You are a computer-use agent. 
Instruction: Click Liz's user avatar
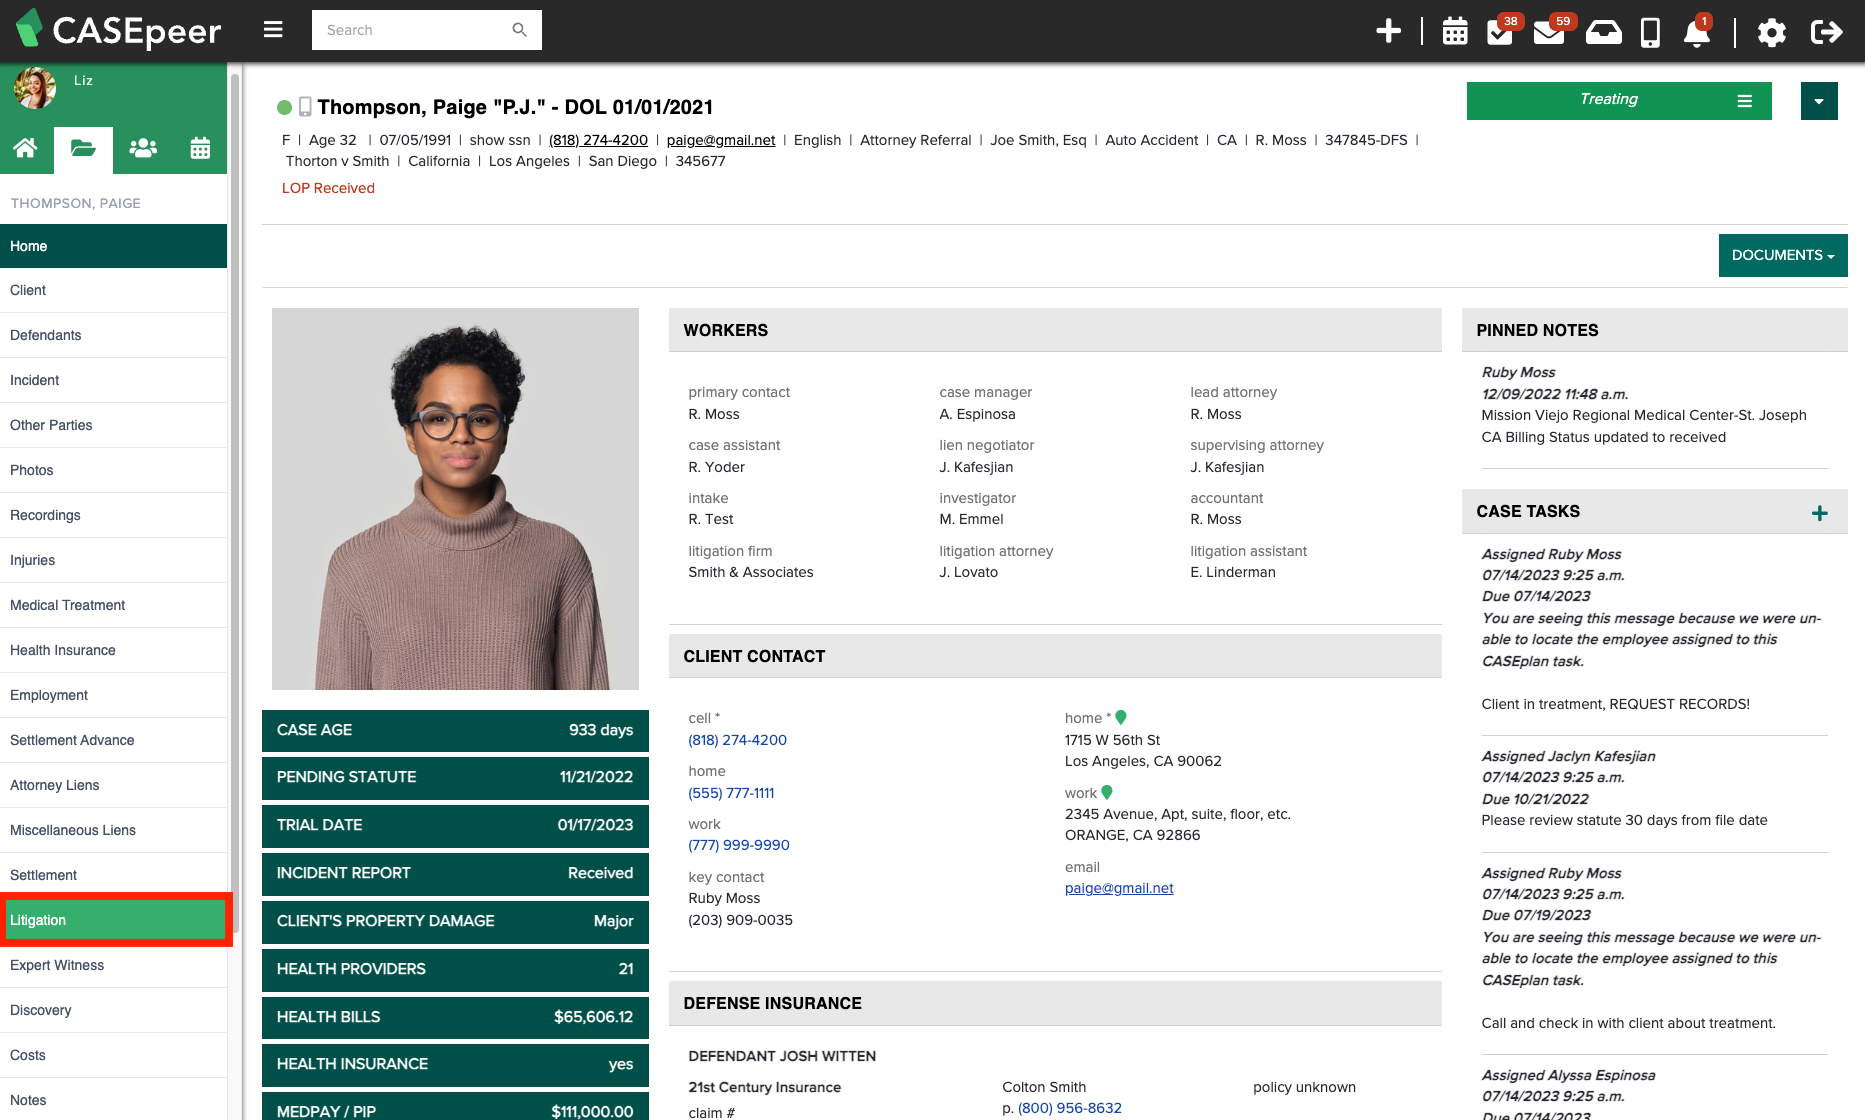click(35, 88)
